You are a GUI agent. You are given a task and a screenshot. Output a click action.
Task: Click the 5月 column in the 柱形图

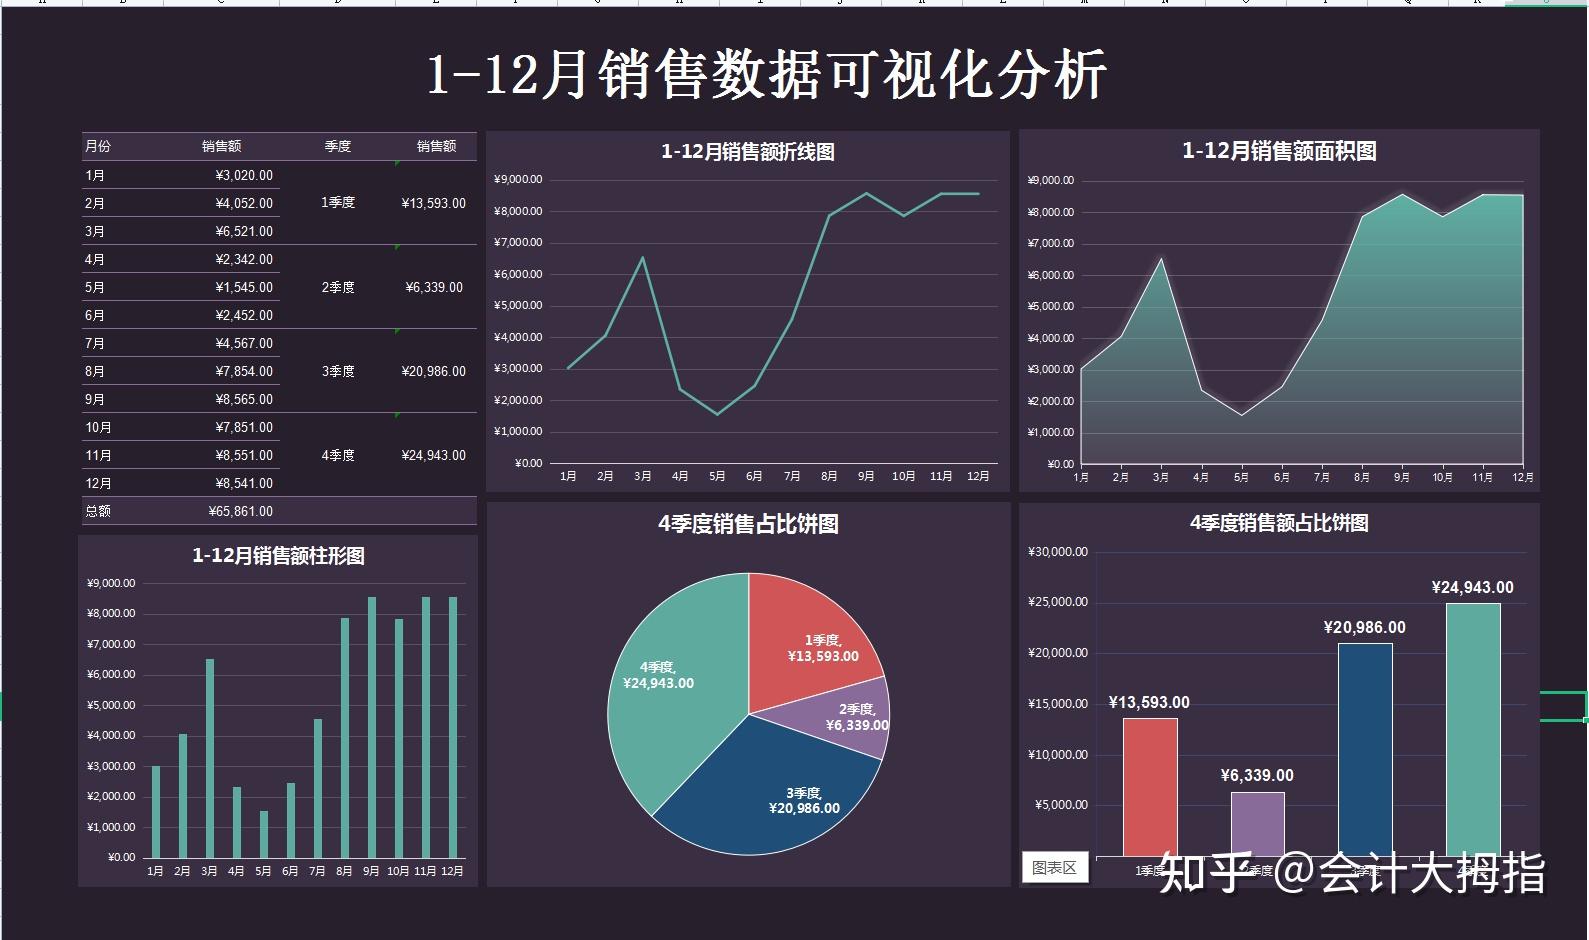pos(264,834)
